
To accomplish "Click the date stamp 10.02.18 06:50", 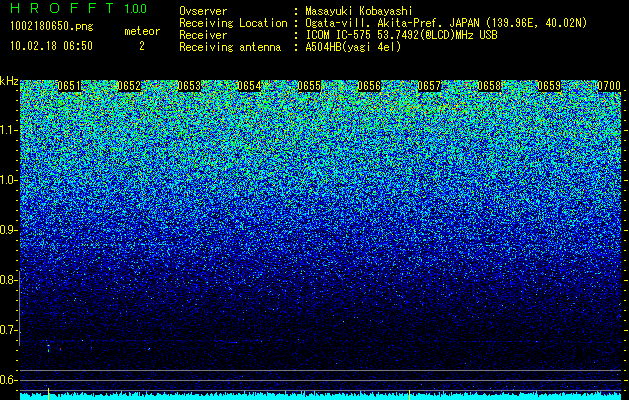I will [x=51, y=46].
